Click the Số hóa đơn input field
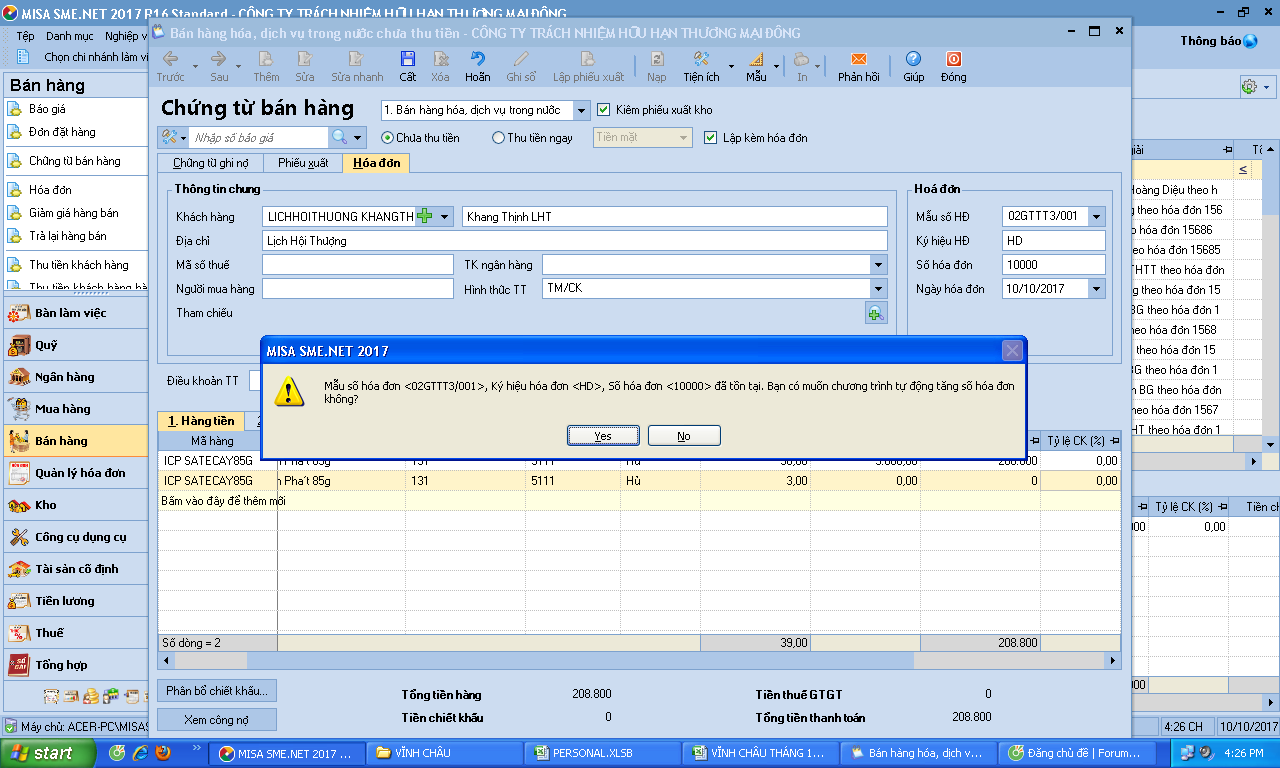Image resolution: width=1280 pixels, height=768 pixels. (1054, 265)
